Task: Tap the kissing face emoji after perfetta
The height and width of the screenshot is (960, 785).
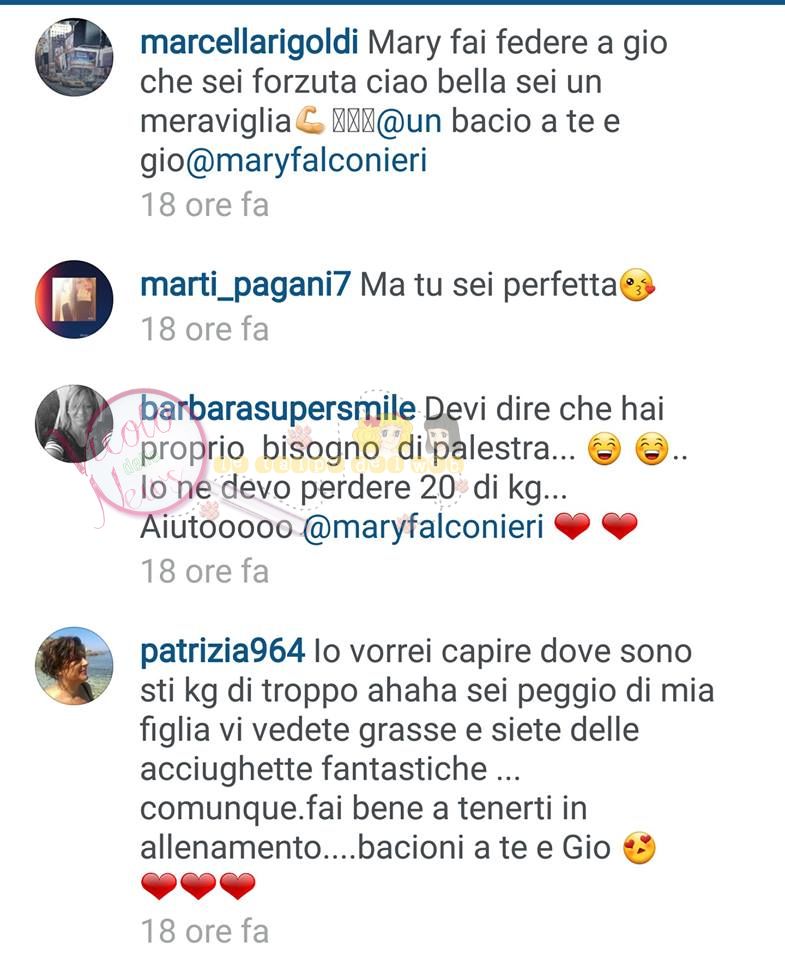Action: pos(637,286)
